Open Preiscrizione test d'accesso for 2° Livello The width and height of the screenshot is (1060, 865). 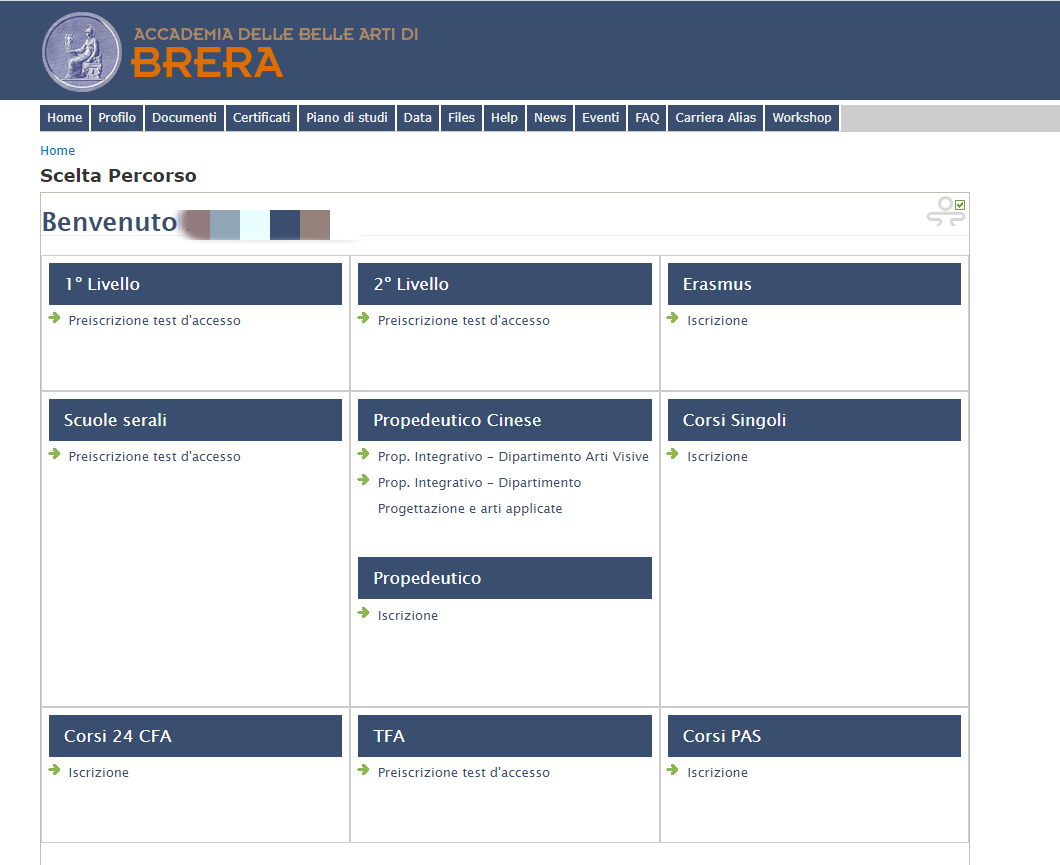(x=464, y=320)
